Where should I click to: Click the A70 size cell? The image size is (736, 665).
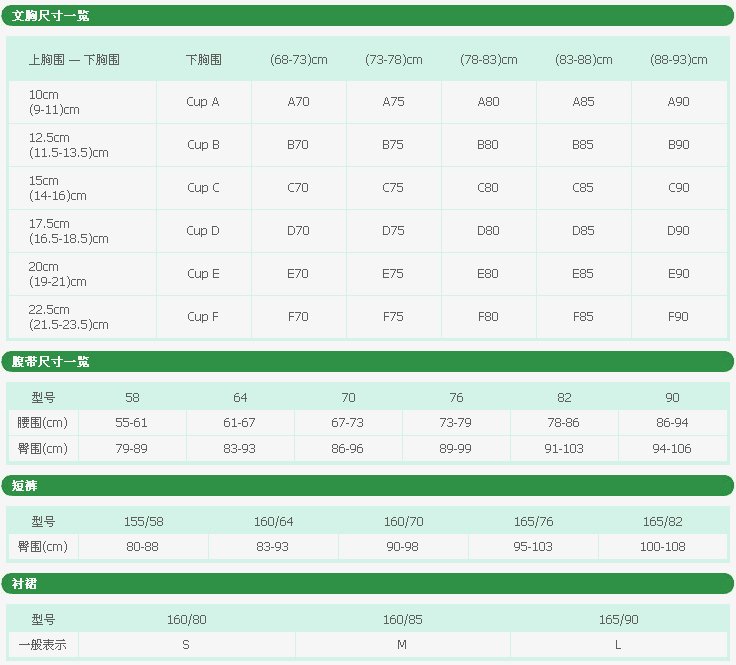click(x=298, y=102)
